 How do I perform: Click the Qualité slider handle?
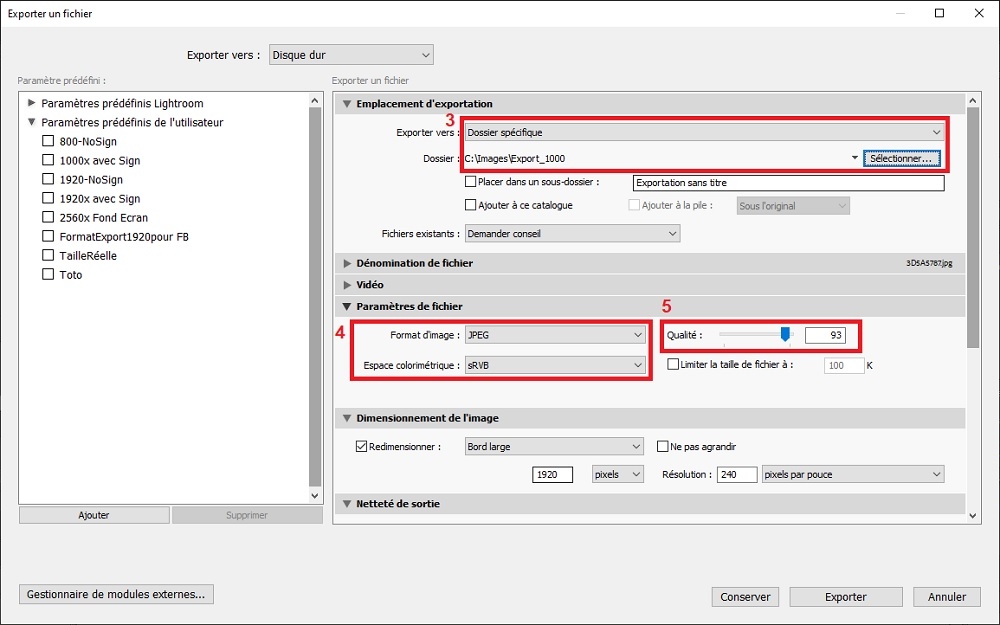[x=786, y=334]
